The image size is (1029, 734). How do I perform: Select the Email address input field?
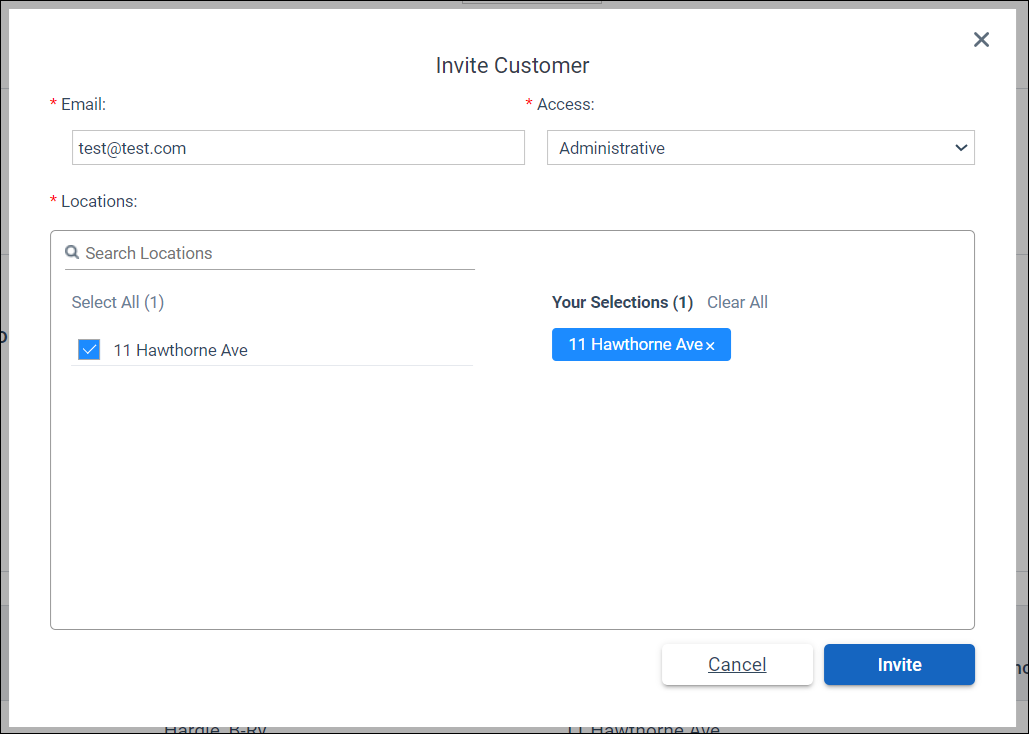[297, 147]
